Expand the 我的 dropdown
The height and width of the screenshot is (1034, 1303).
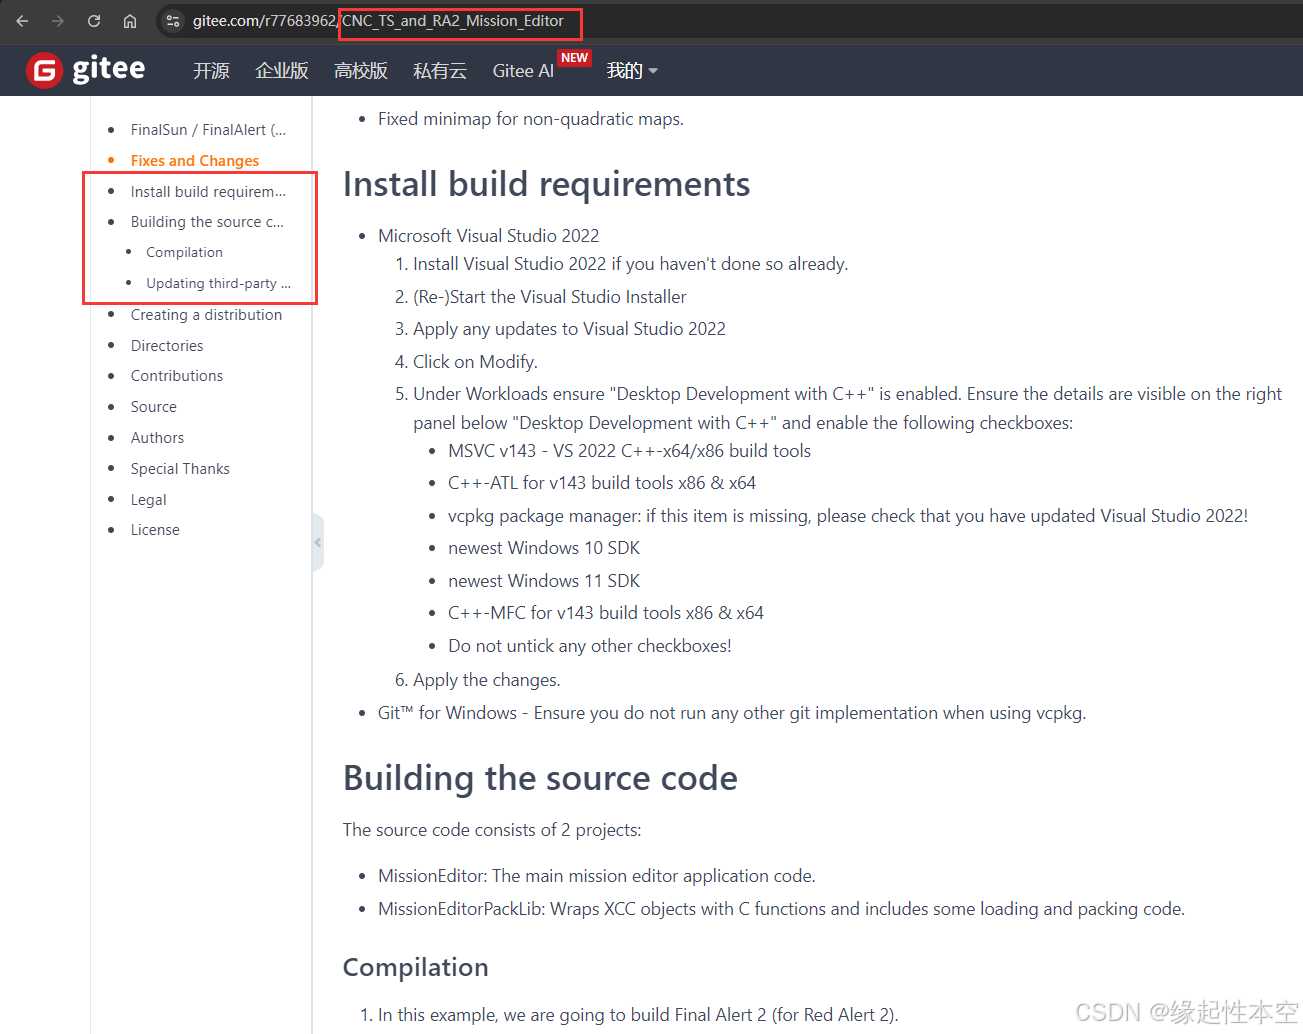click(632, 70)
